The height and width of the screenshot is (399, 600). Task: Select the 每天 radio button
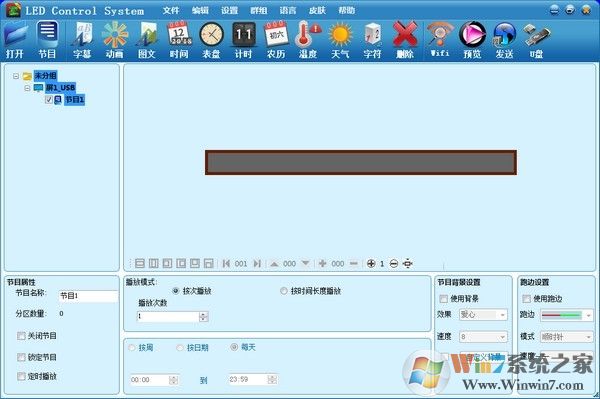pos(234,347)
